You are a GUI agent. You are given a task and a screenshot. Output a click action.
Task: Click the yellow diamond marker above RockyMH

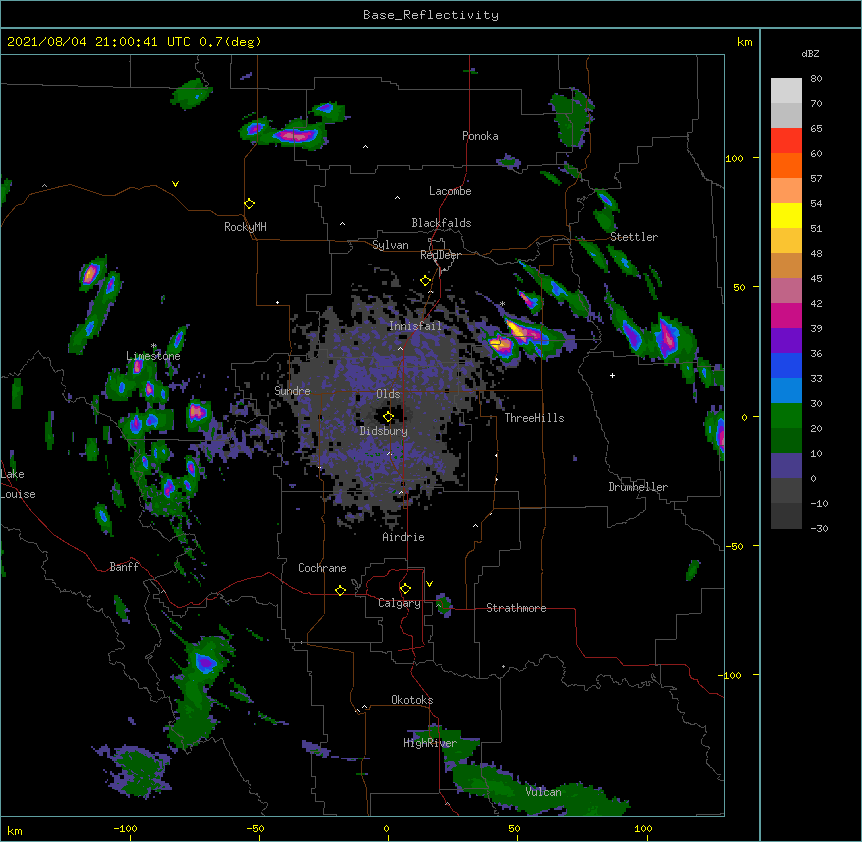(x=250, y=204)
